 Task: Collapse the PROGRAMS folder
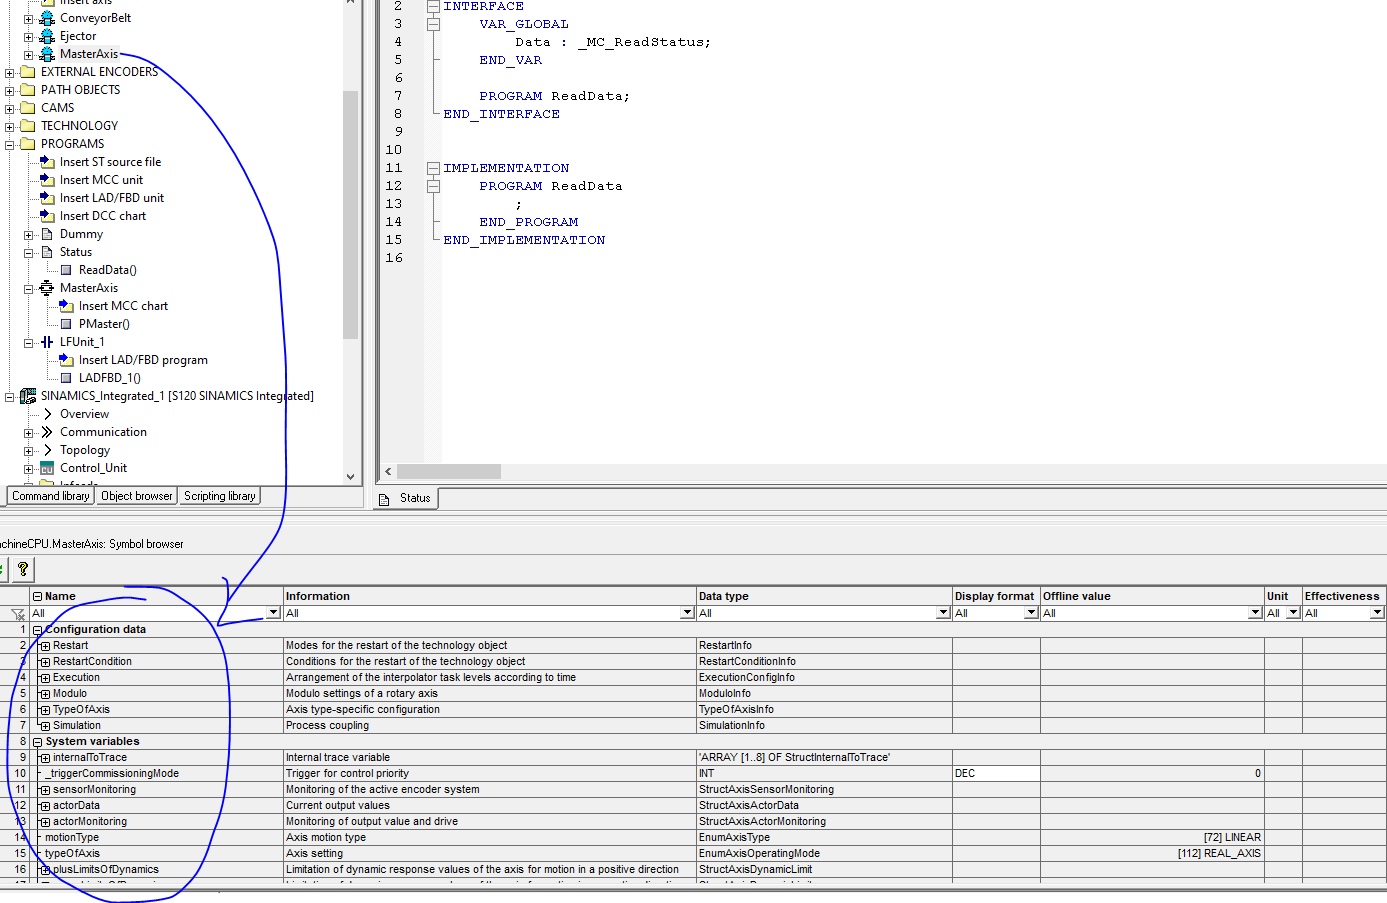coord(10,144)
